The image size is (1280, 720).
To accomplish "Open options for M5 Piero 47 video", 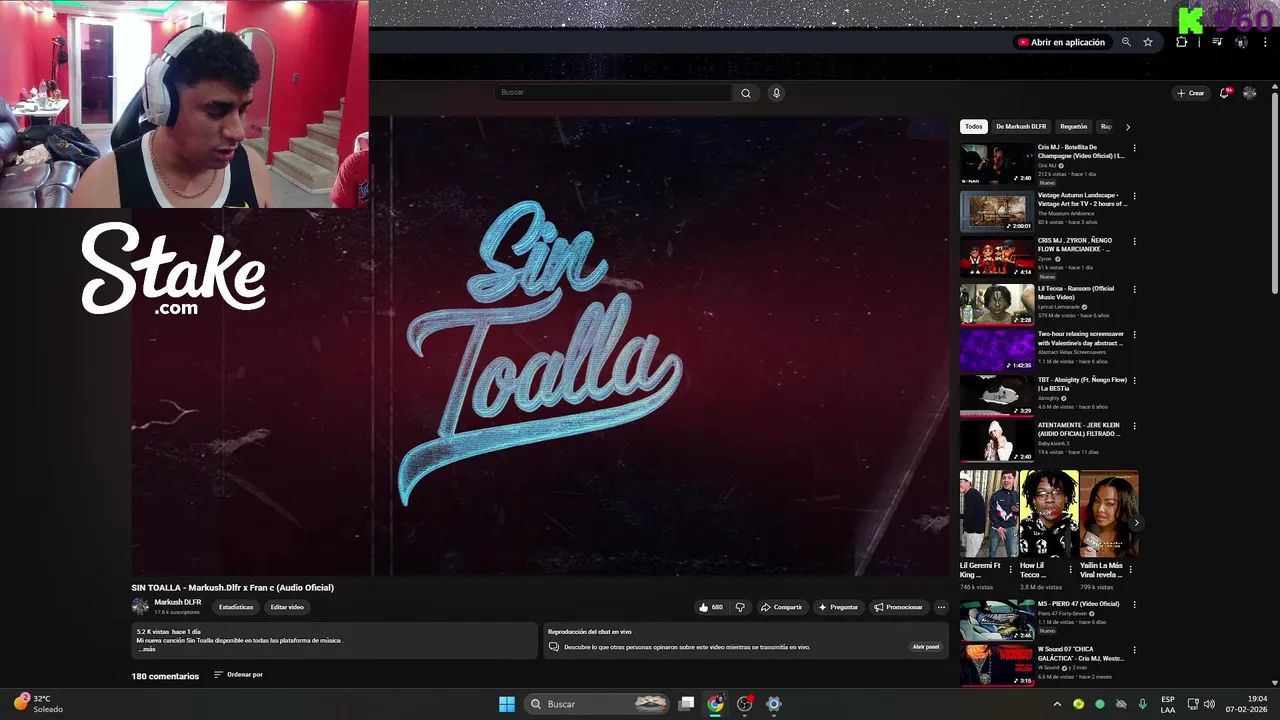I will point(1134,605).
